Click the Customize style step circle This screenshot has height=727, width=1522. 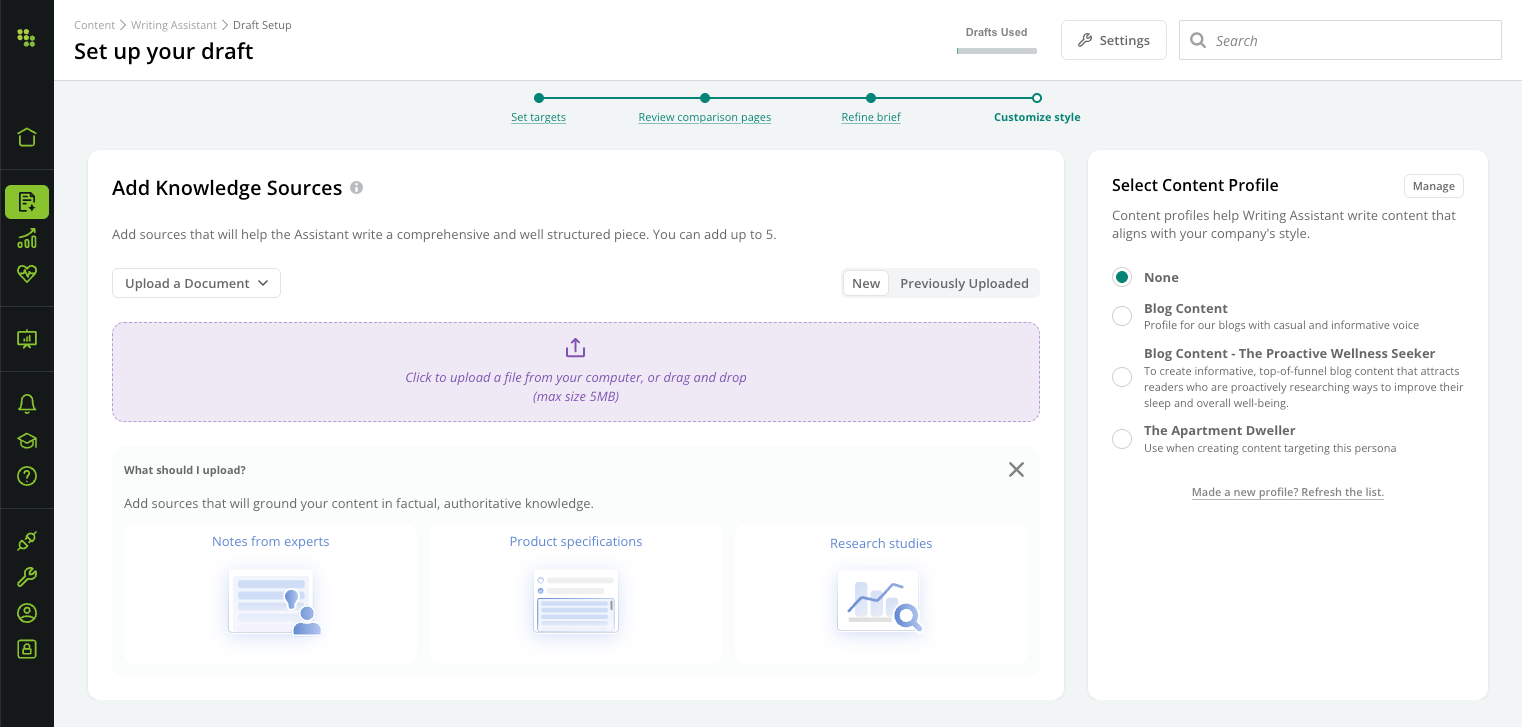(x=1037, y=98)
